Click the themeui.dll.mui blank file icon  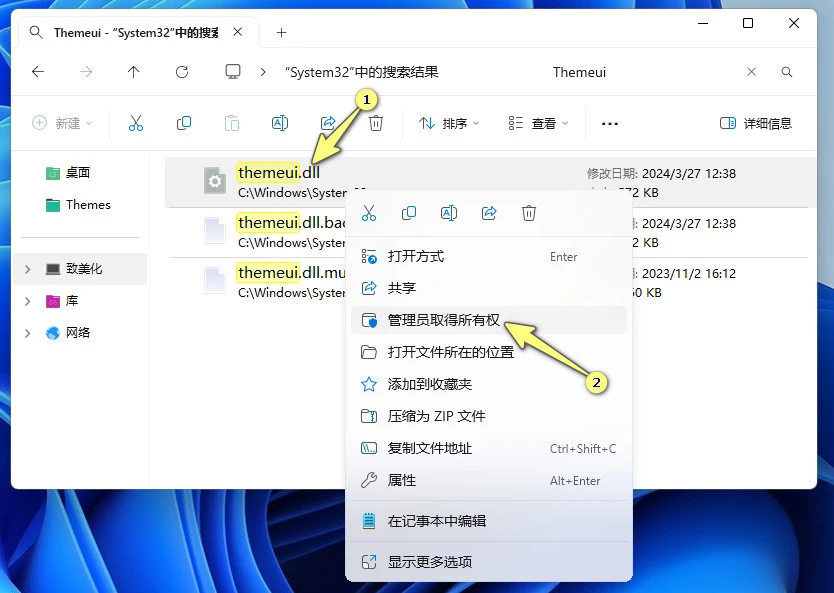(215, 281)
